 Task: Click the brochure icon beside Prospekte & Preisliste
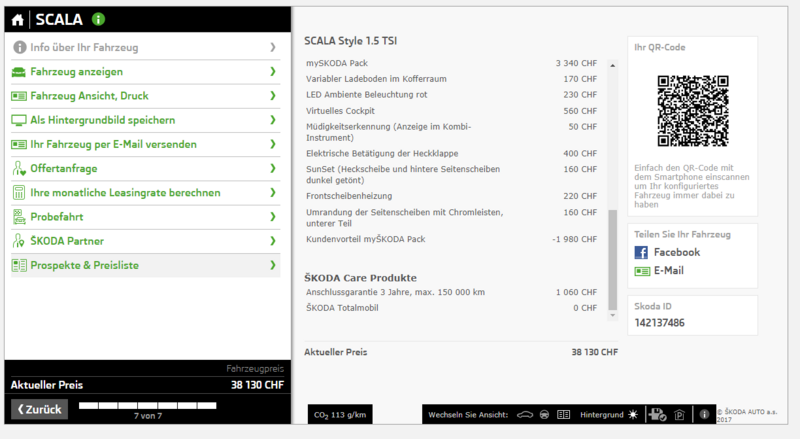click(19, 265)
